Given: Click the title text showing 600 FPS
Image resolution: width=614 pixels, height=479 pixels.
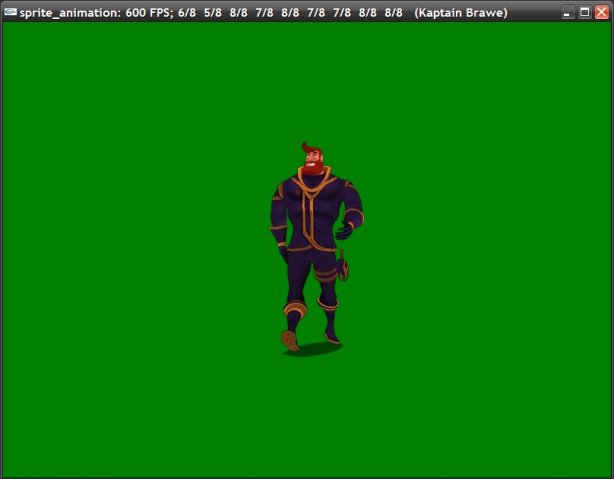Looking at the screenshot, I should coord(149,13).
